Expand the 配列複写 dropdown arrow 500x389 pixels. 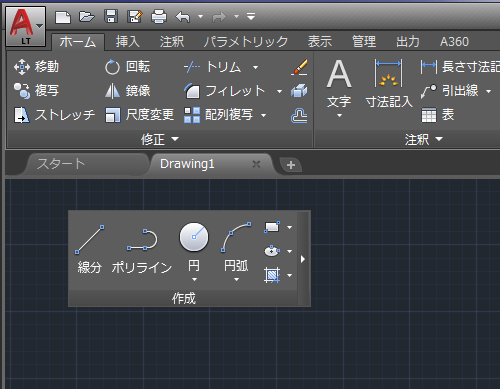pos(263,115)
